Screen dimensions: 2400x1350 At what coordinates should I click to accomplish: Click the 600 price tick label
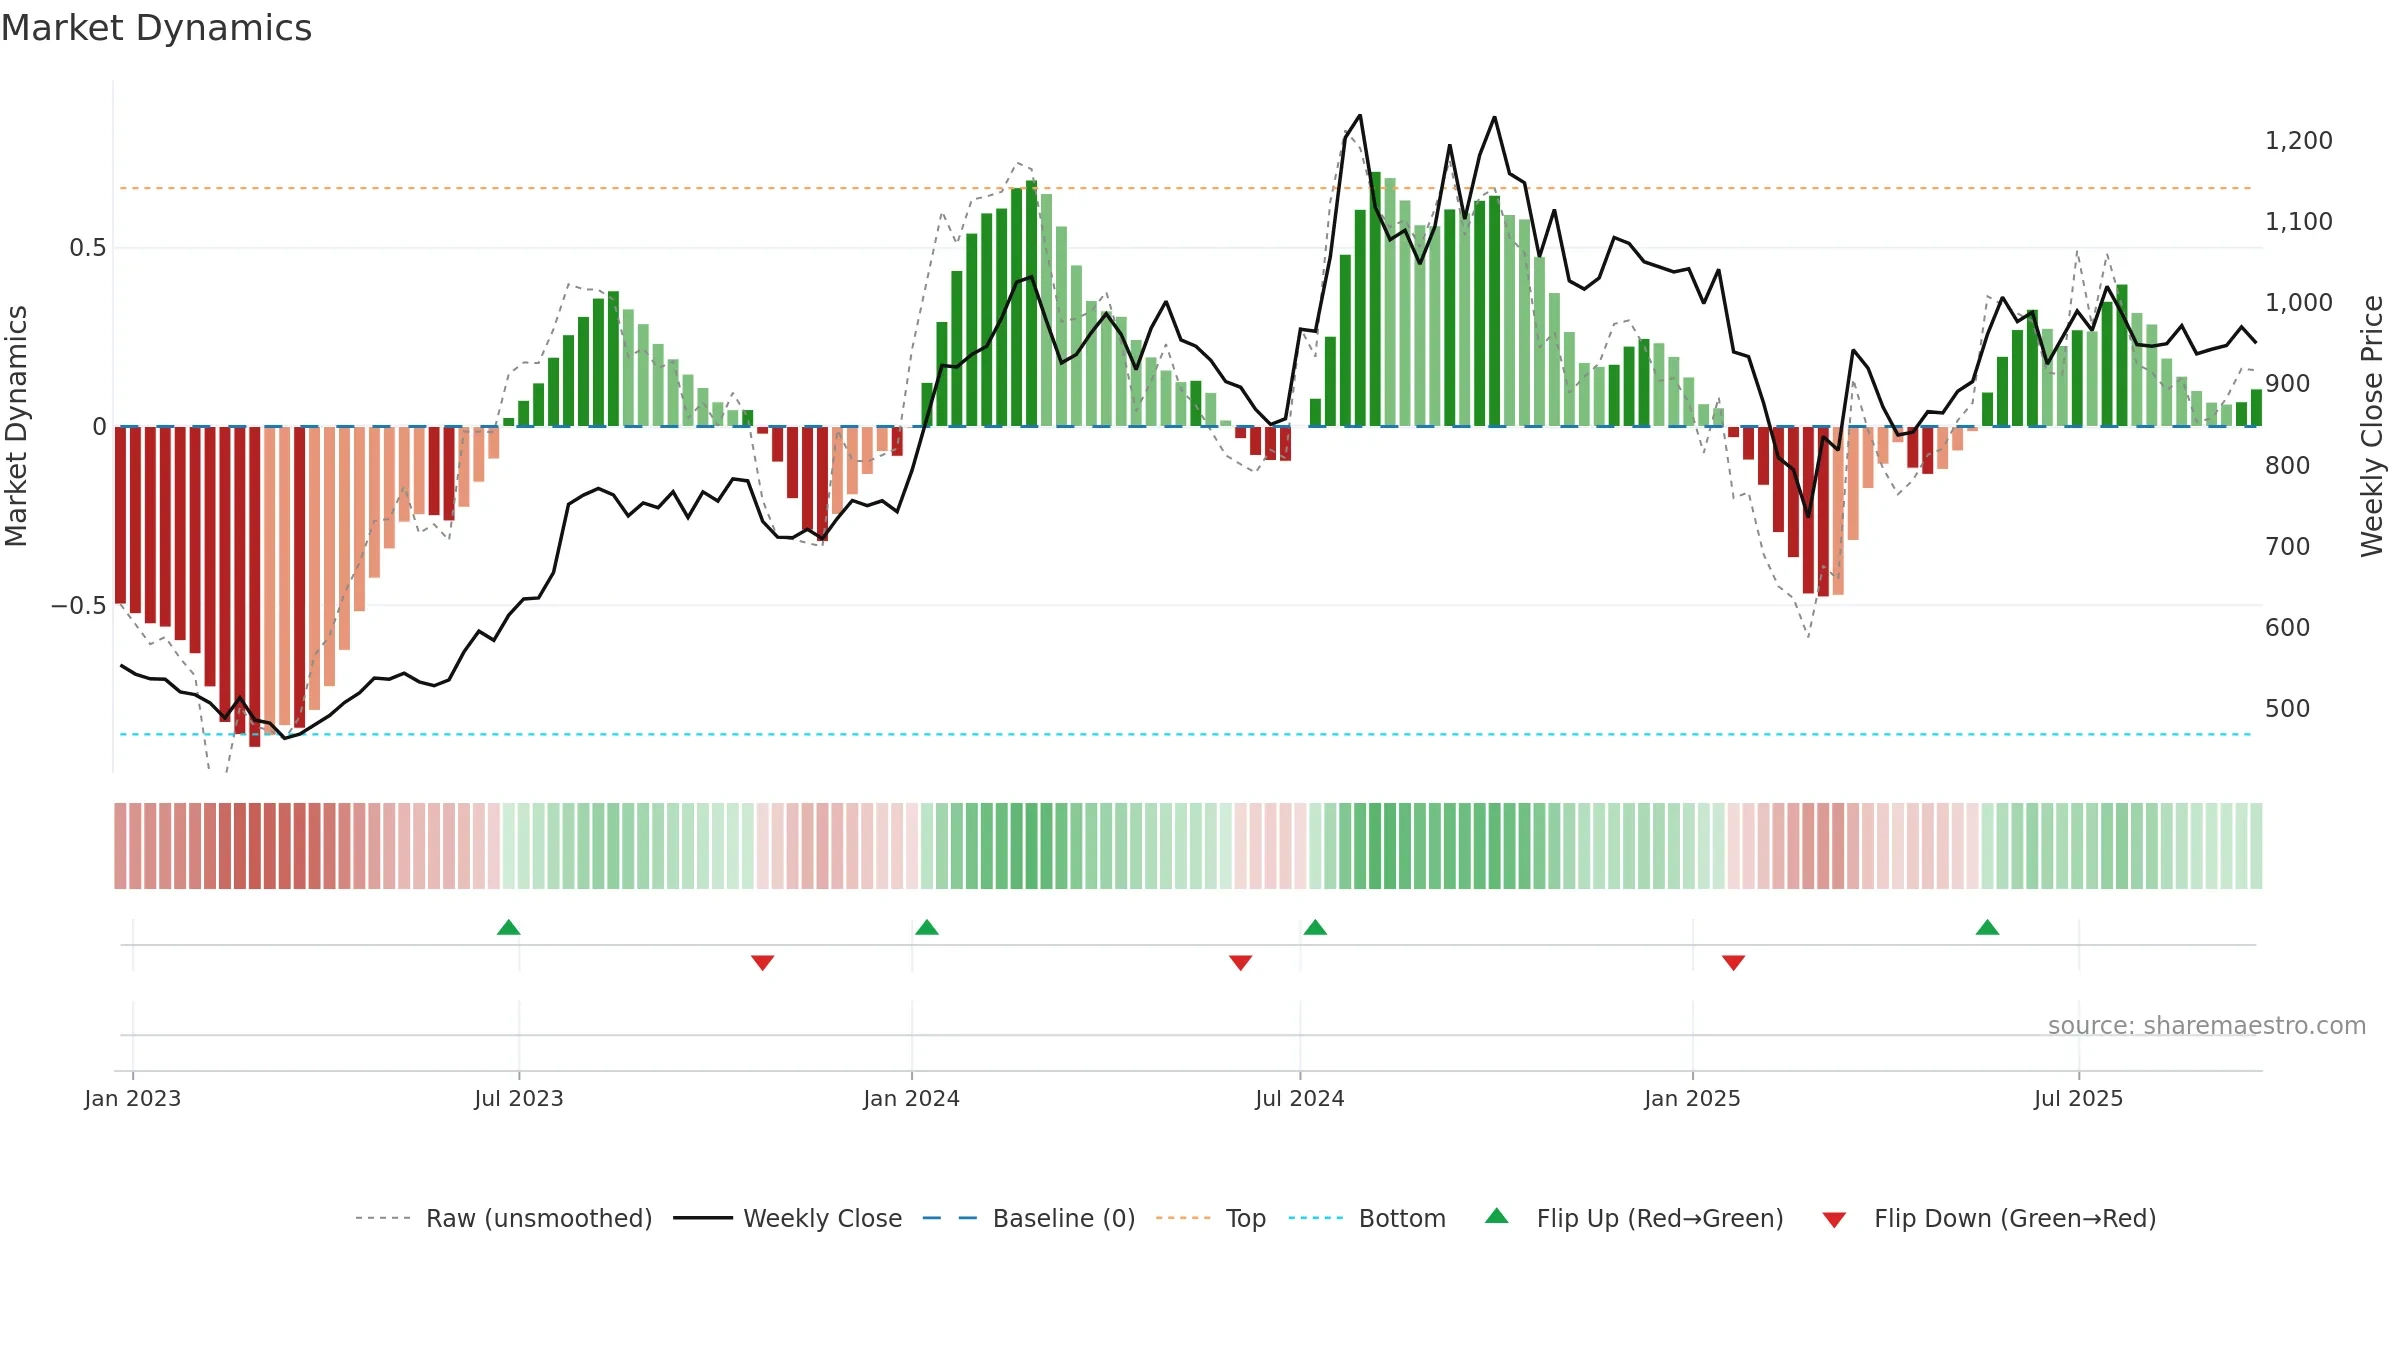click(2288, 627)
